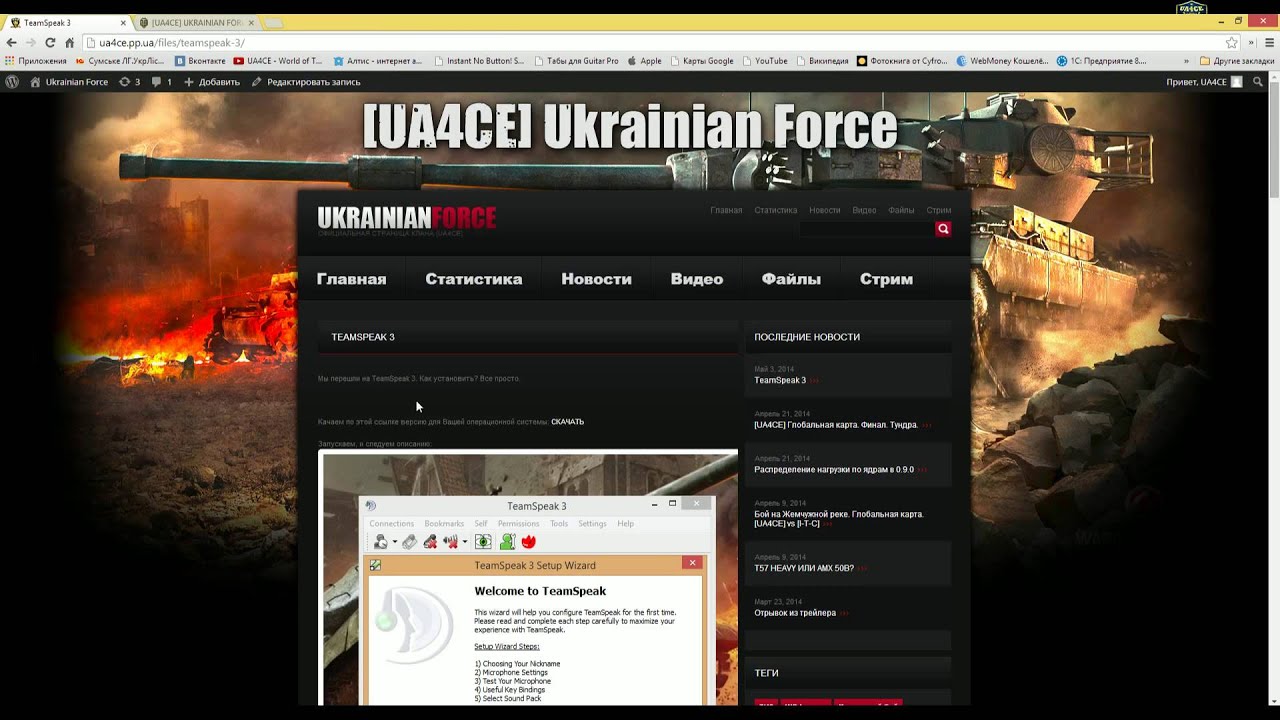Open the Фотокнига от Cyfro bookmark
Screen dimensions: 1280x720
click(902, 61)
